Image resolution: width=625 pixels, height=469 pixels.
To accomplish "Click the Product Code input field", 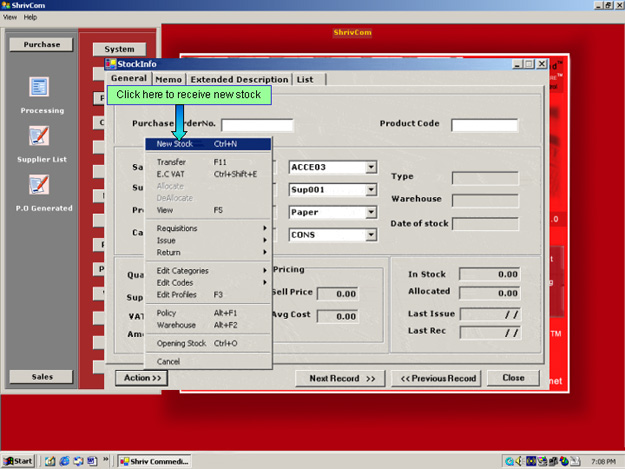I will pyautogui.click(x=484, y=126).
